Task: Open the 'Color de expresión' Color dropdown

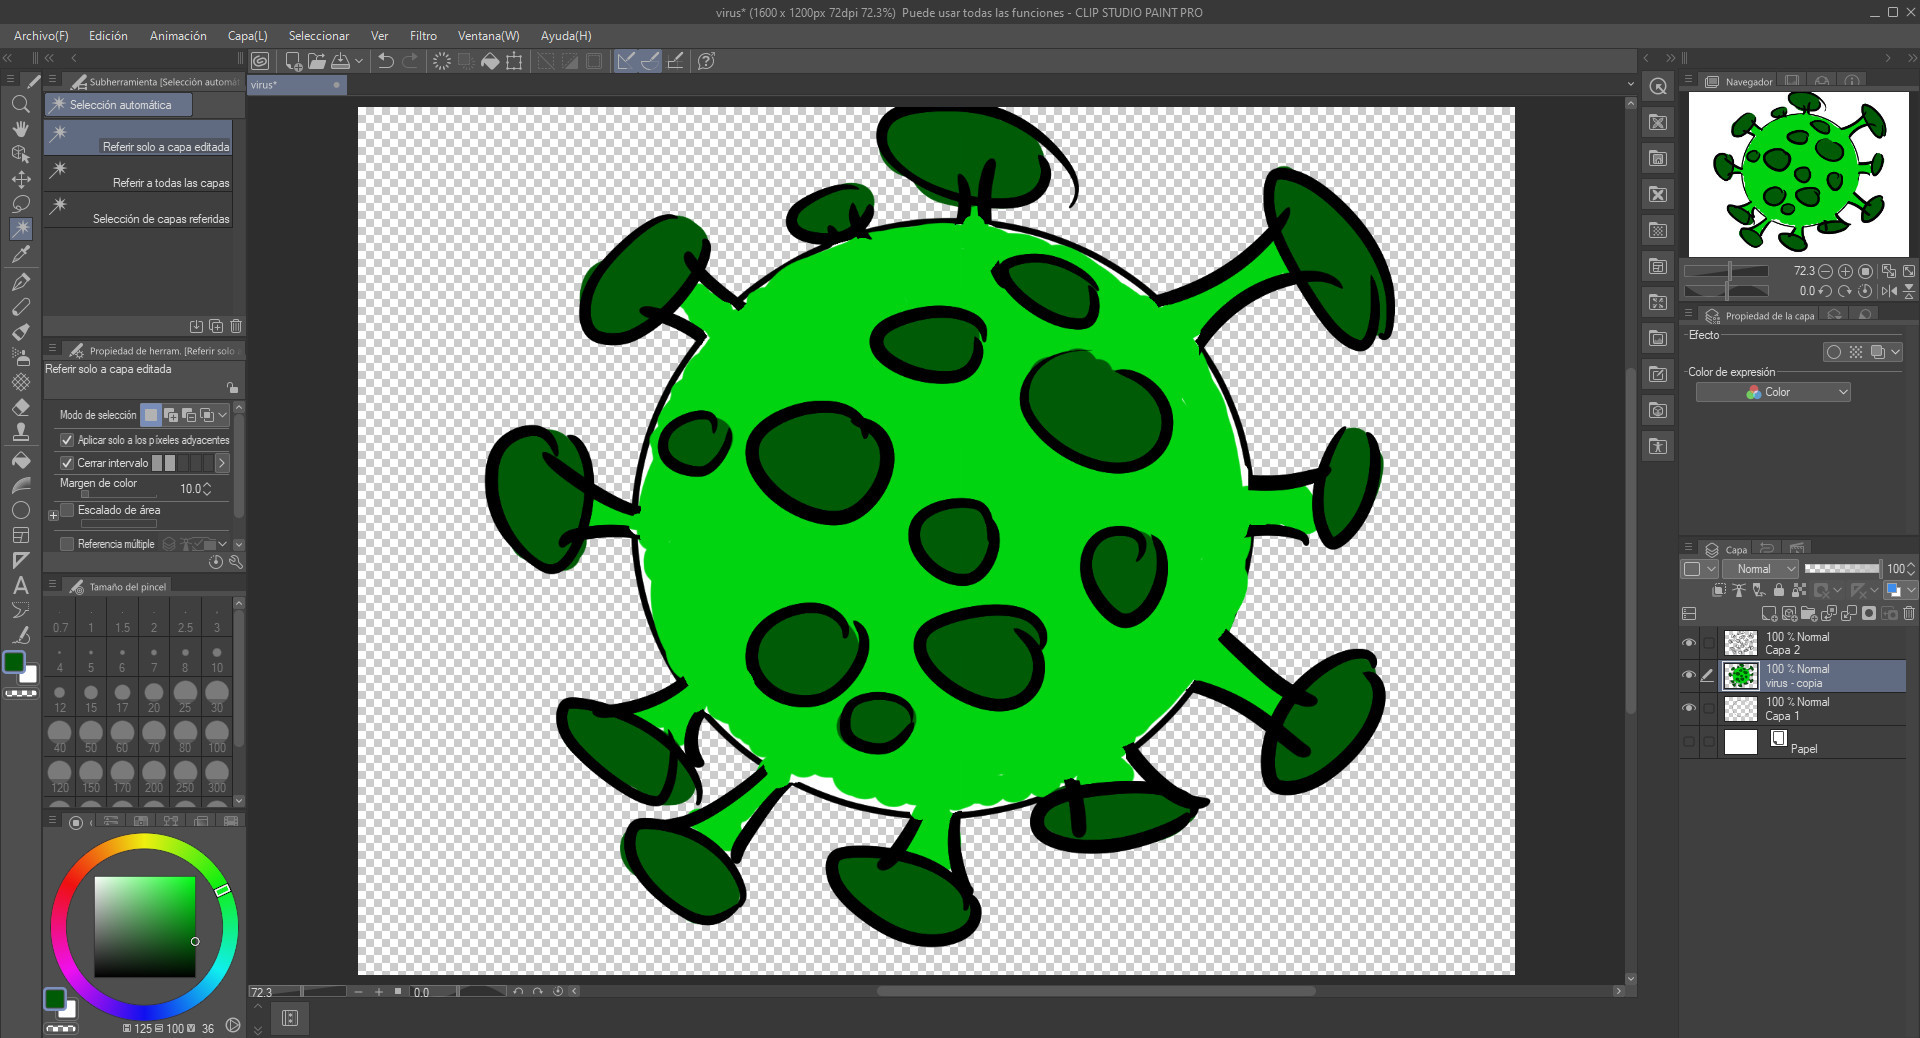Action: click(x=1773, y=392)
